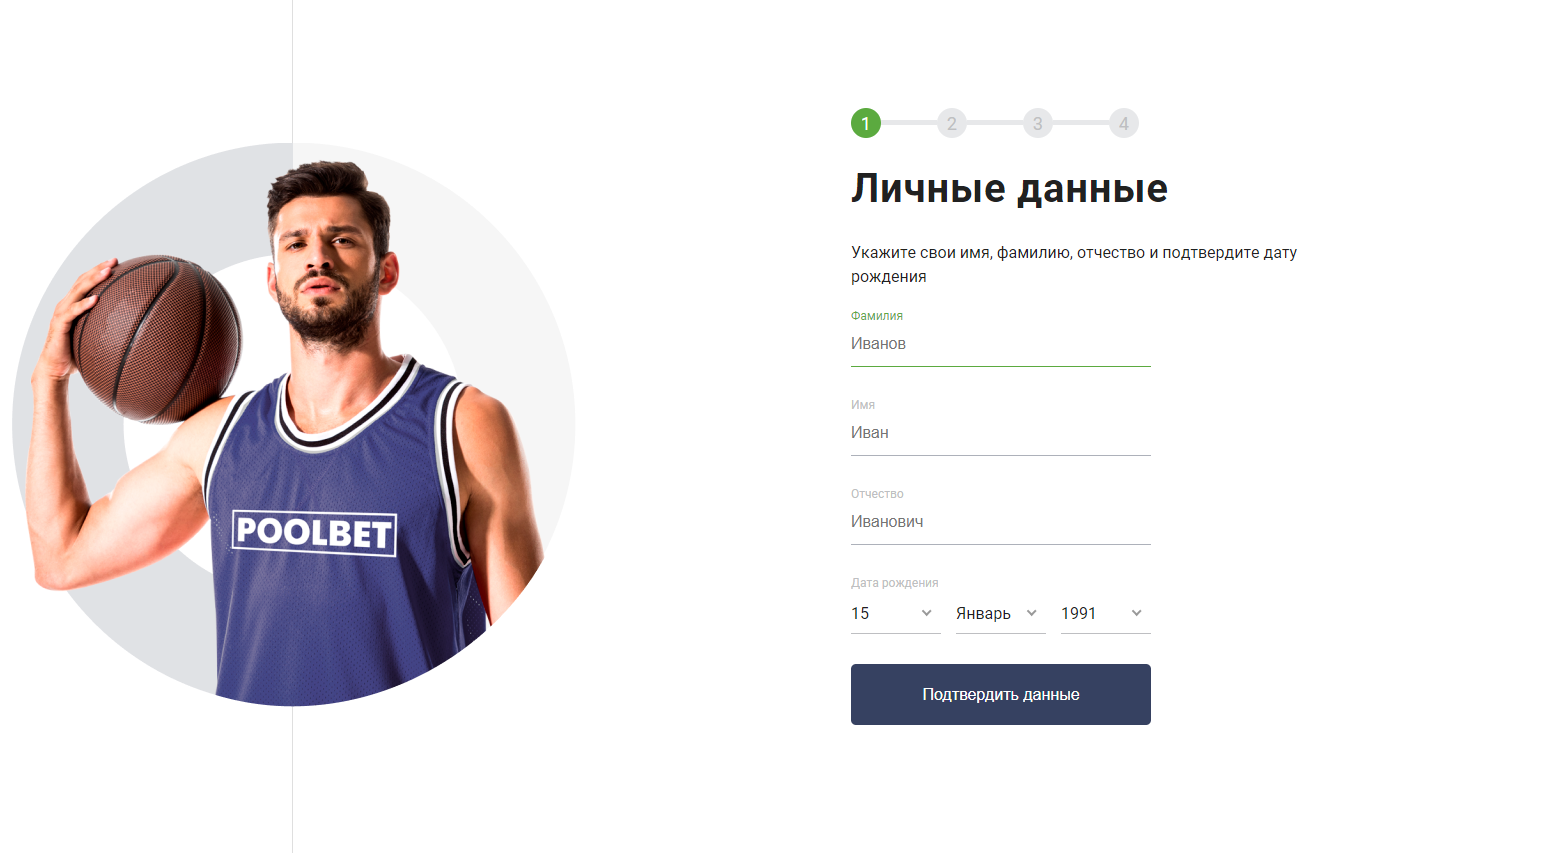Click the instruction text about имя, фамилию
The image size is (1568, 853).
click(1074, 264)
